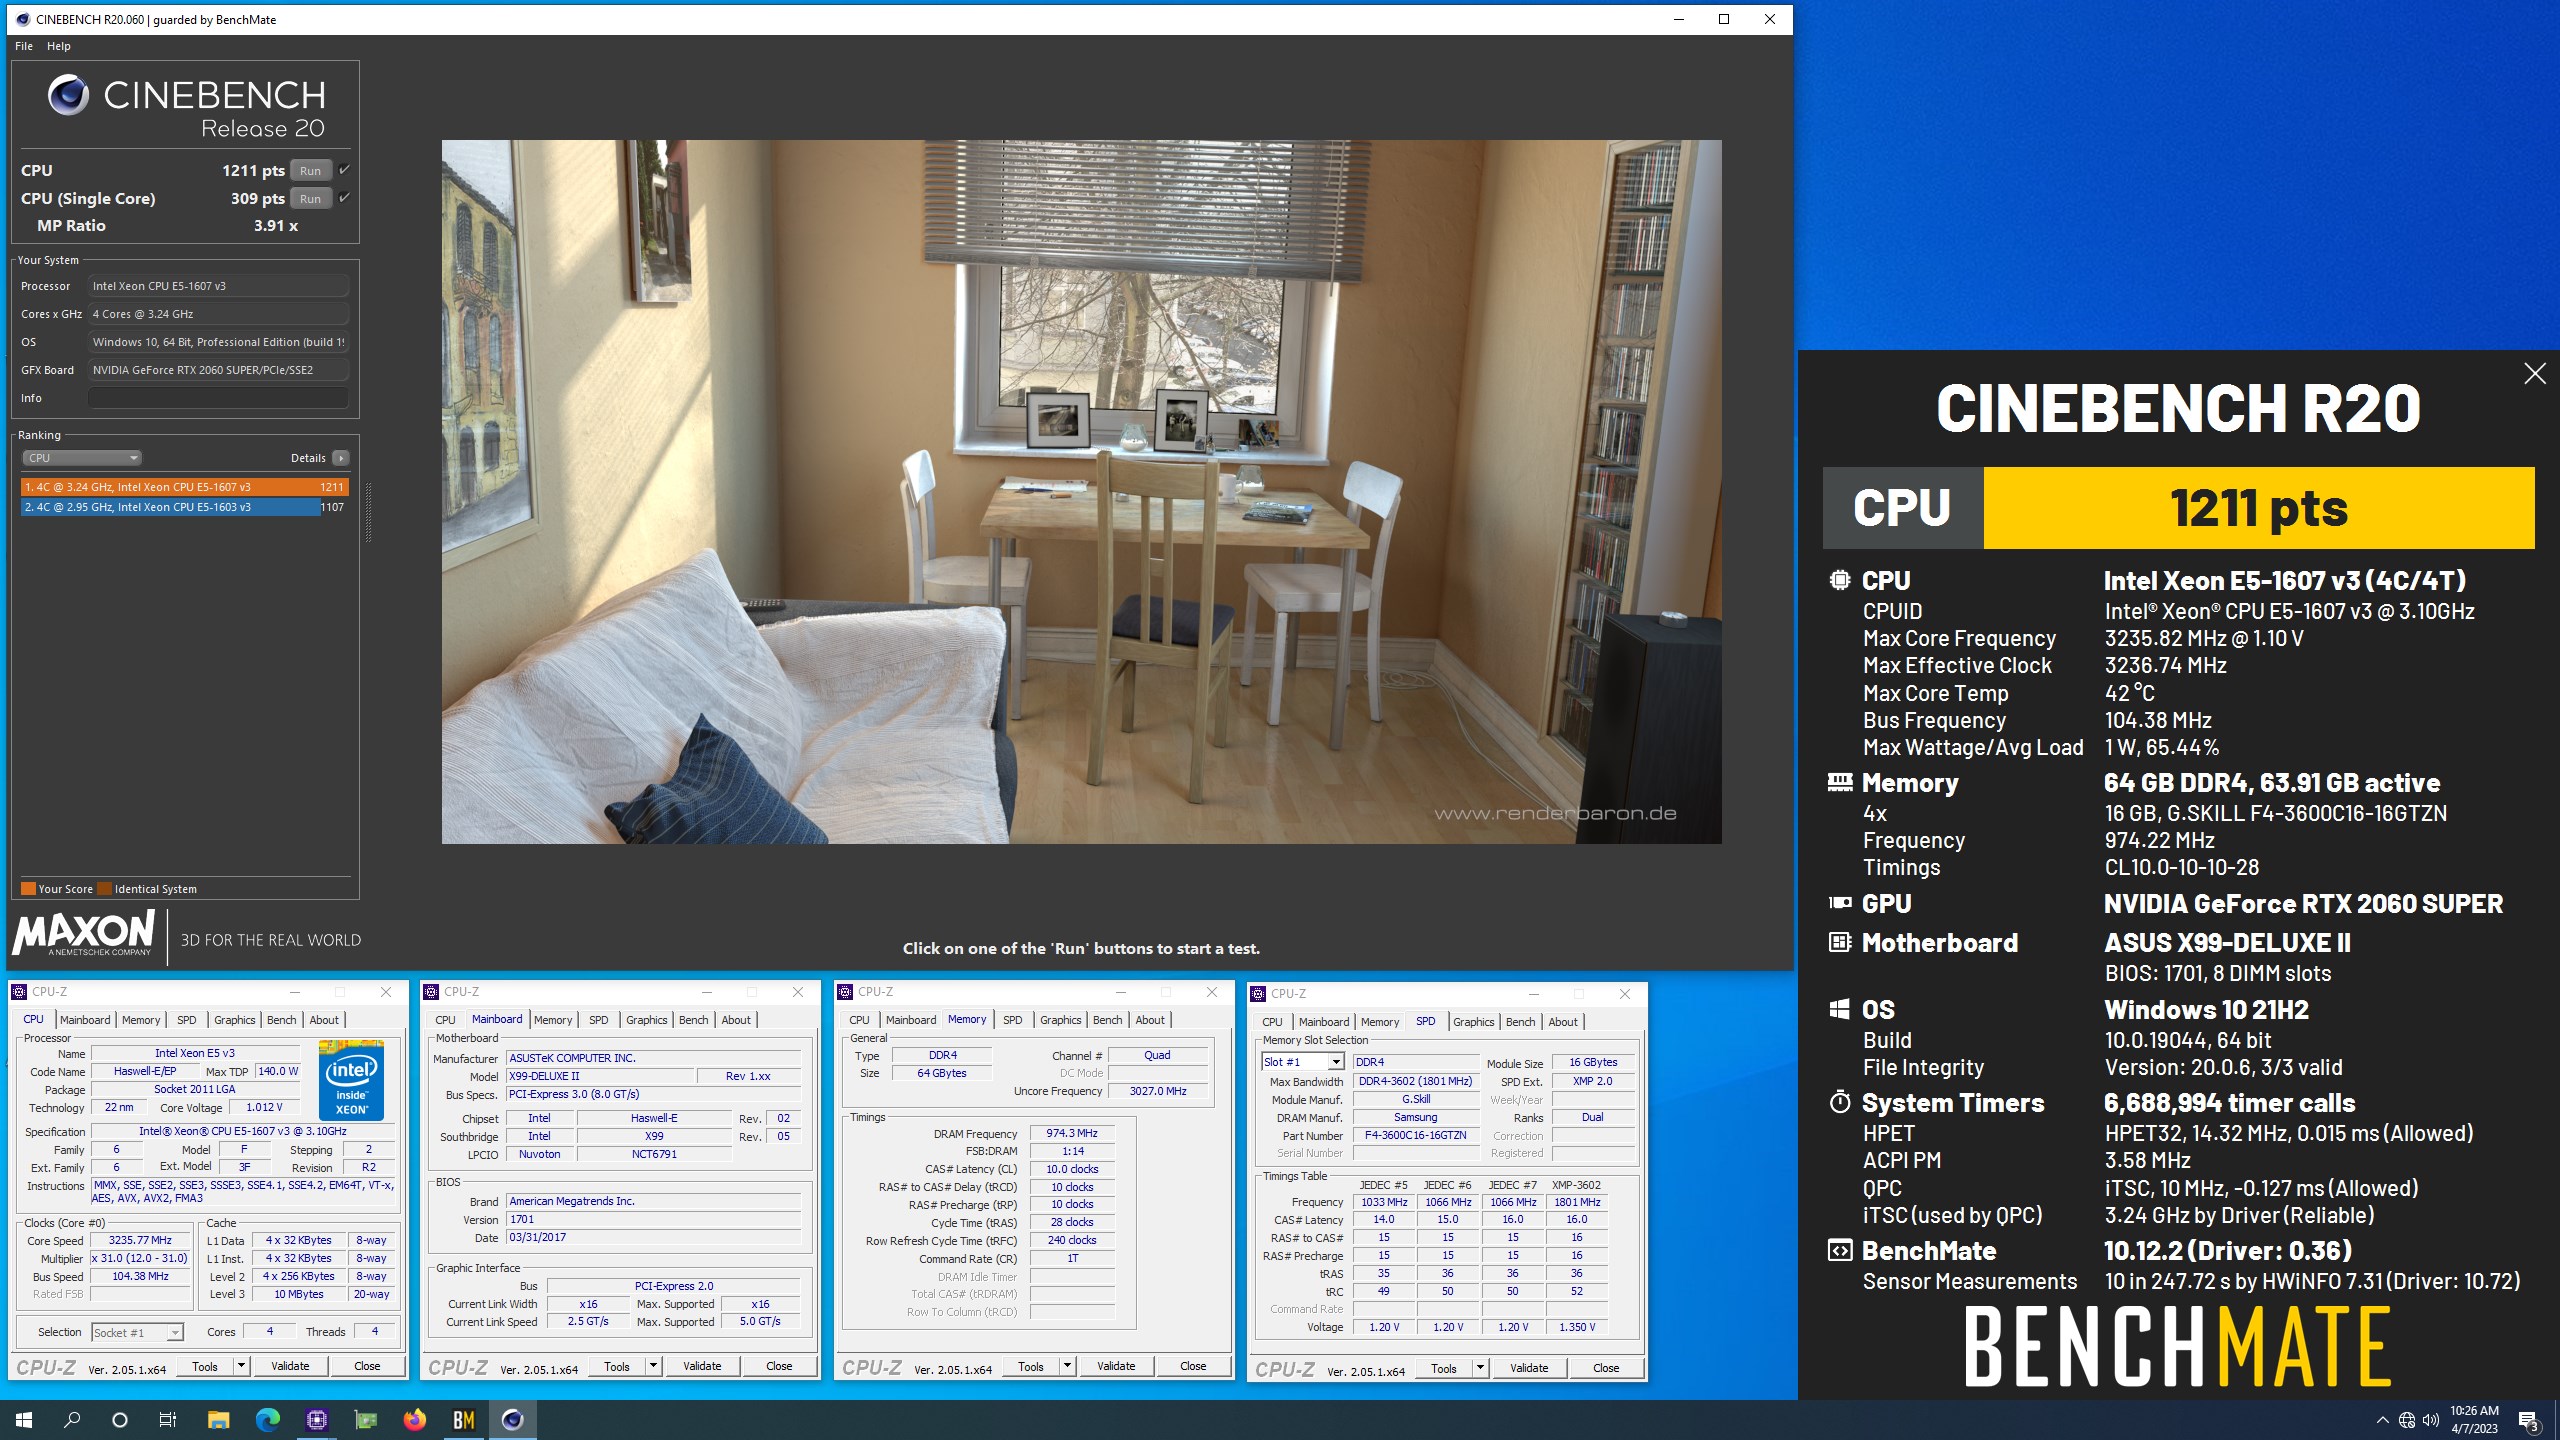Open Tools dropdown arrow in Memory CPU-Z
The image size is (2560, 1440).
[1067, 1366]
